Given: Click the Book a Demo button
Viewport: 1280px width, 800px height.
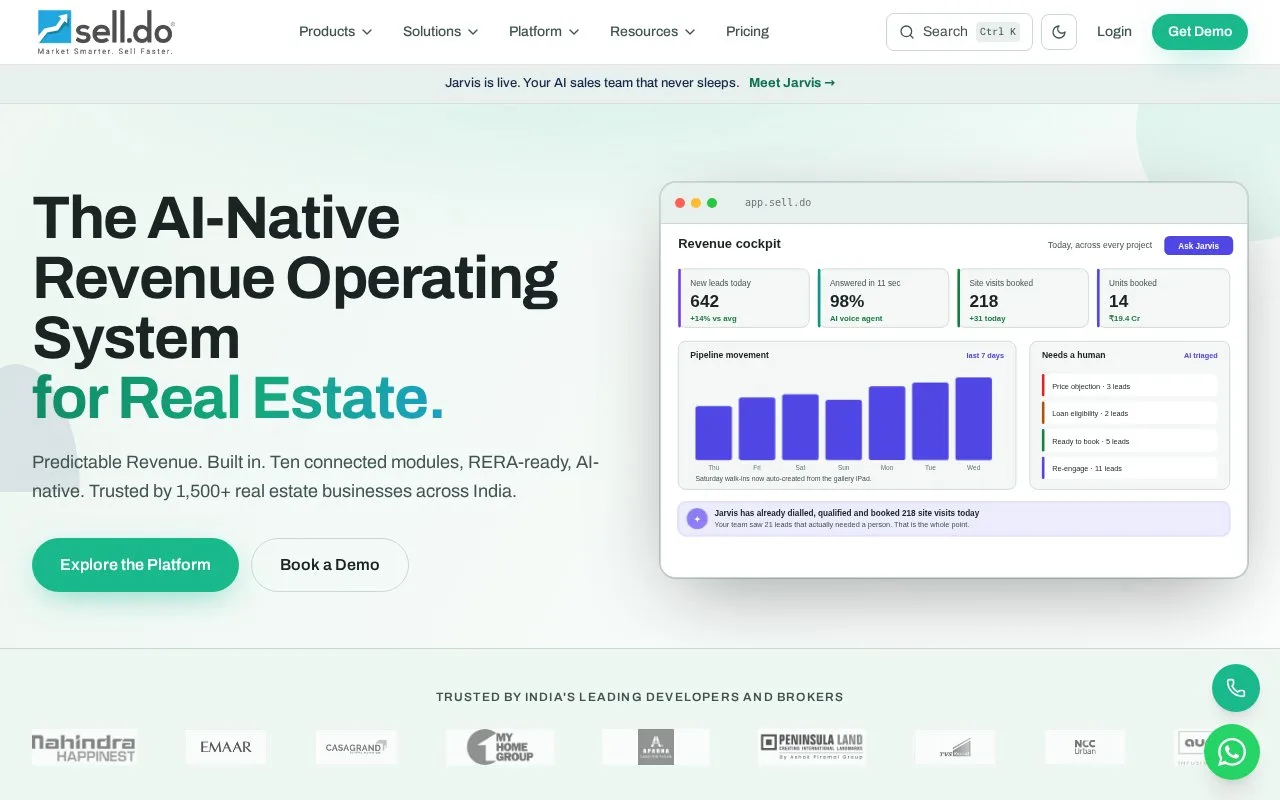Looking at the screenshot, I should (330, 565).
